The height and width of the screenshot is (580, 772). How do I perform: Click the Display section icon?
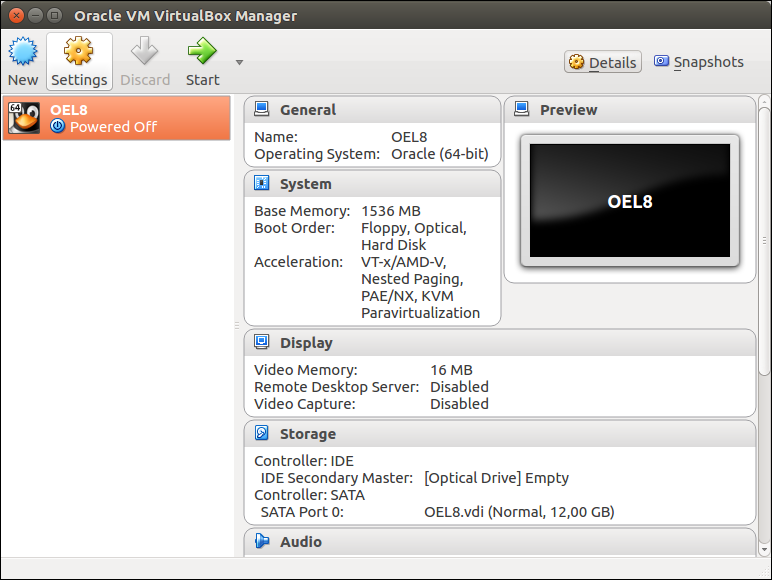[x=261, y=342]
